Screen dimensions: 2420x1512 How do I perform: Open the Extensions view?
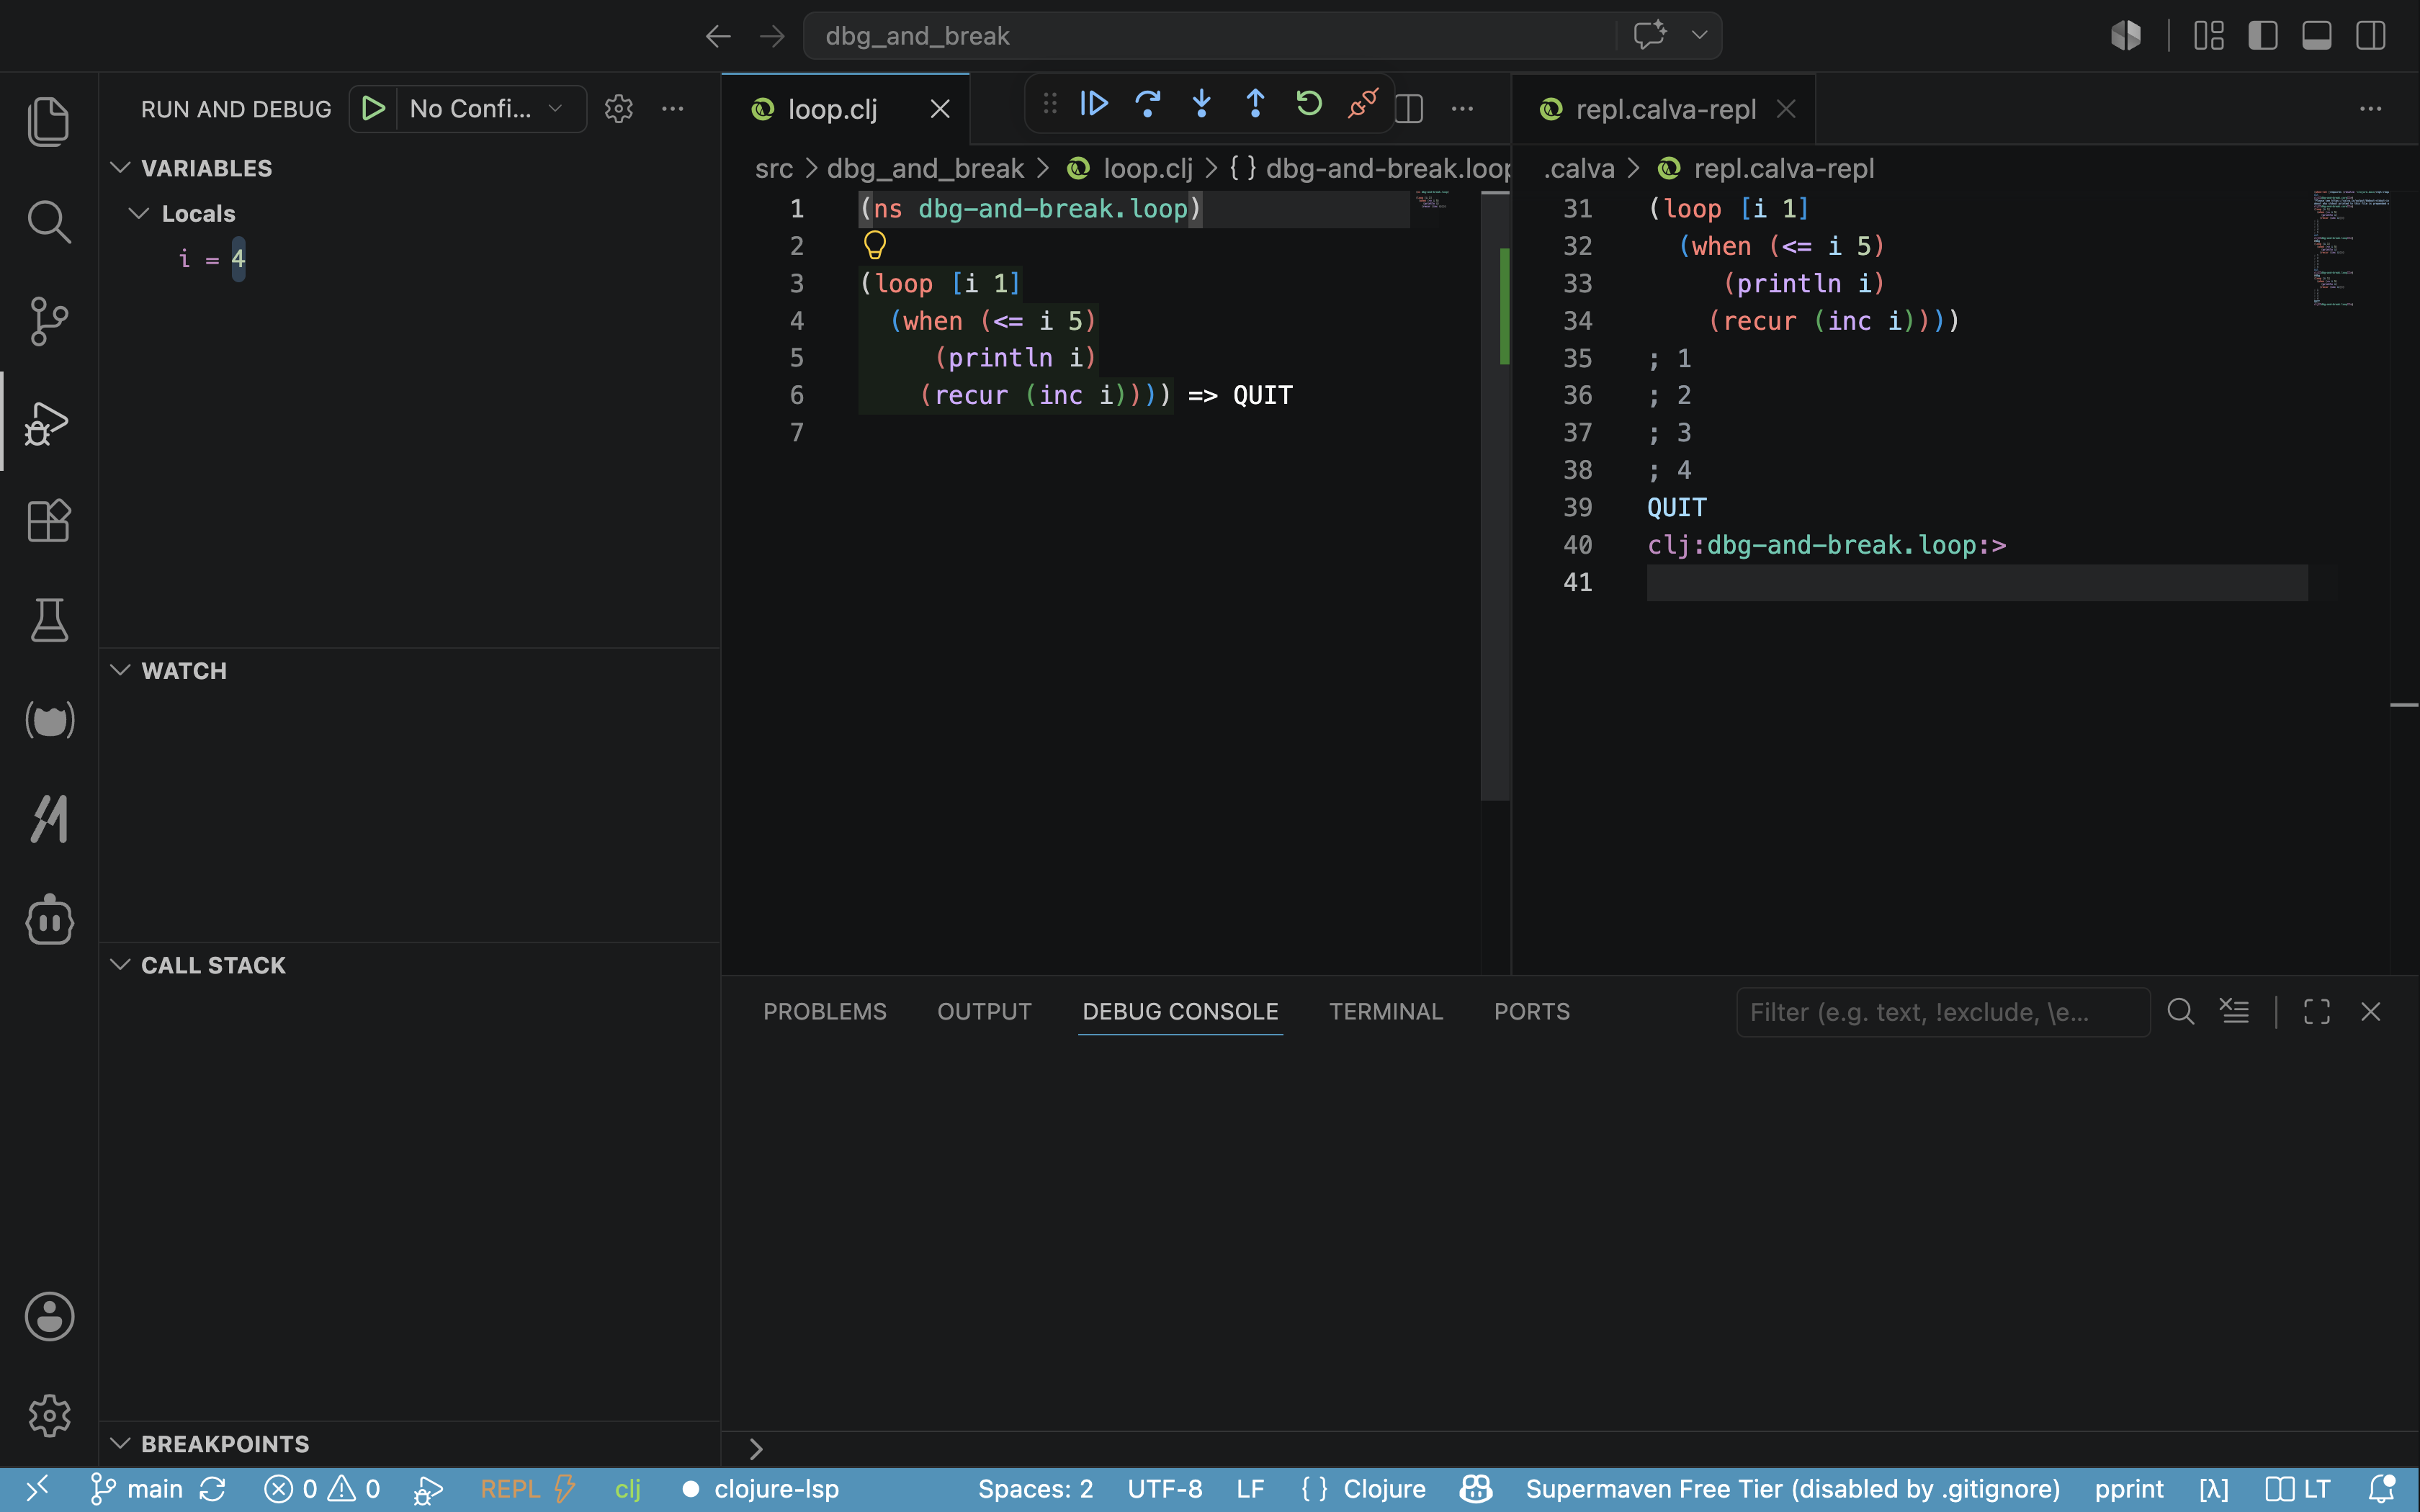click(49, 521)
